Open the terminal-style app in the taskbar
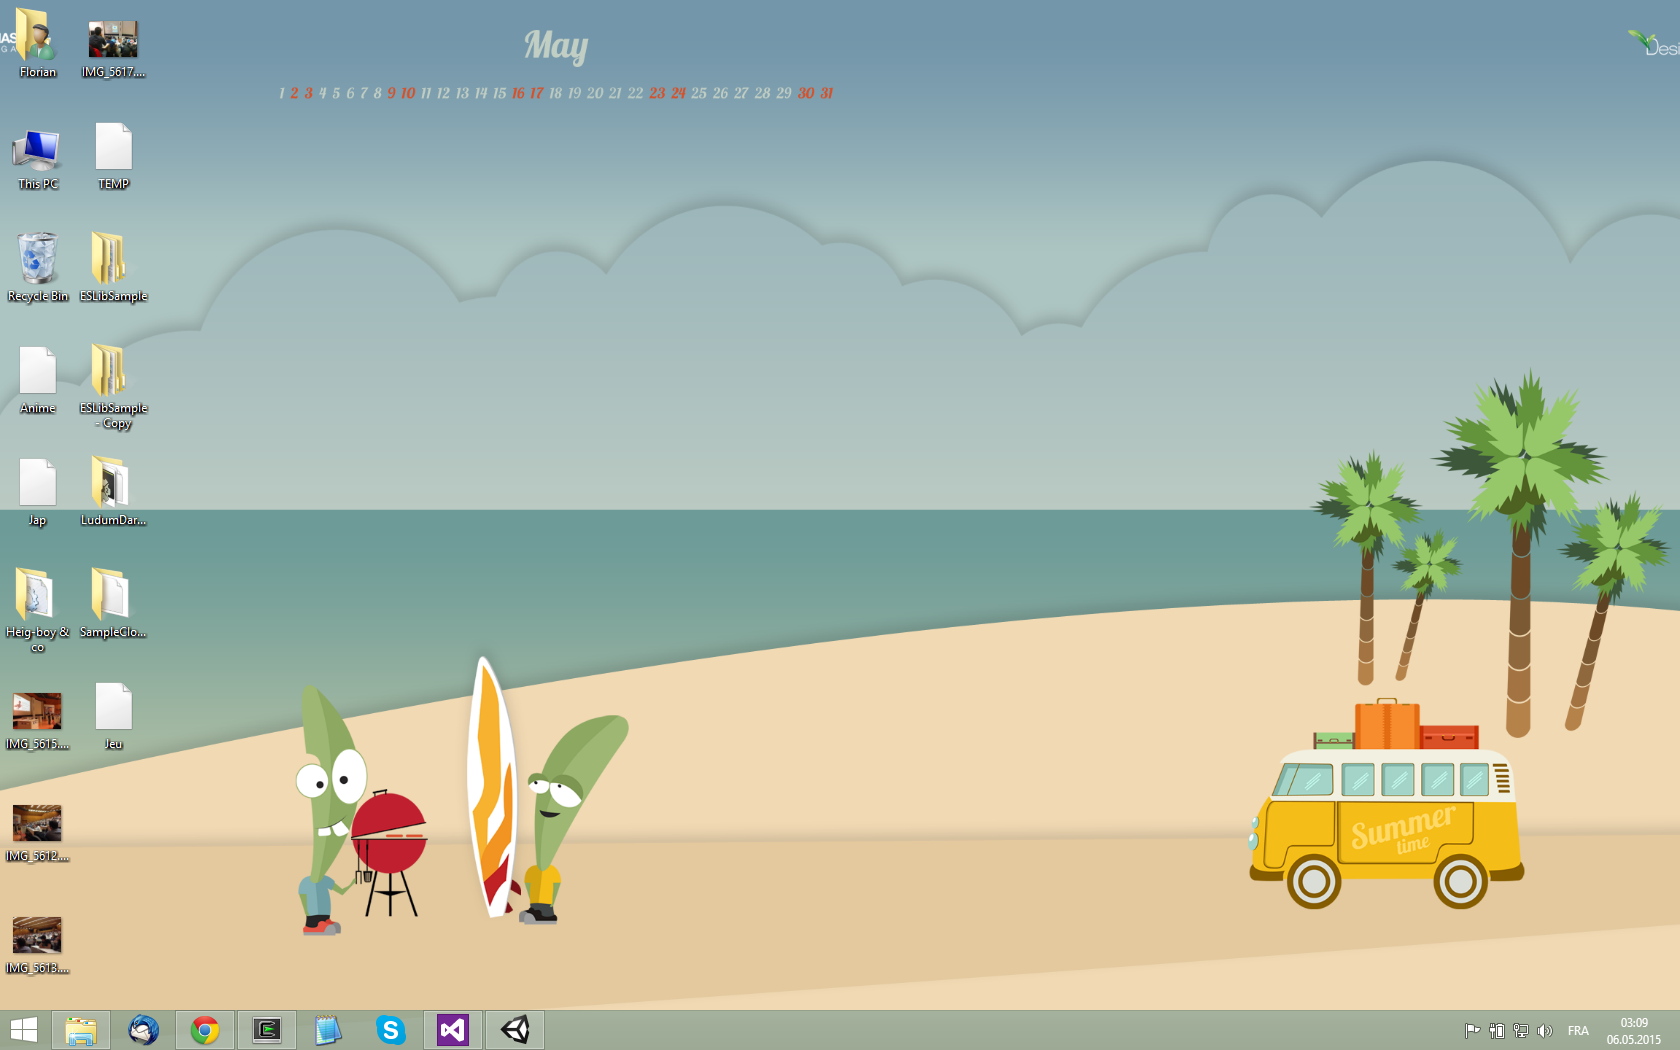Screen dimensions: 1680x1050 (267, 1030)
